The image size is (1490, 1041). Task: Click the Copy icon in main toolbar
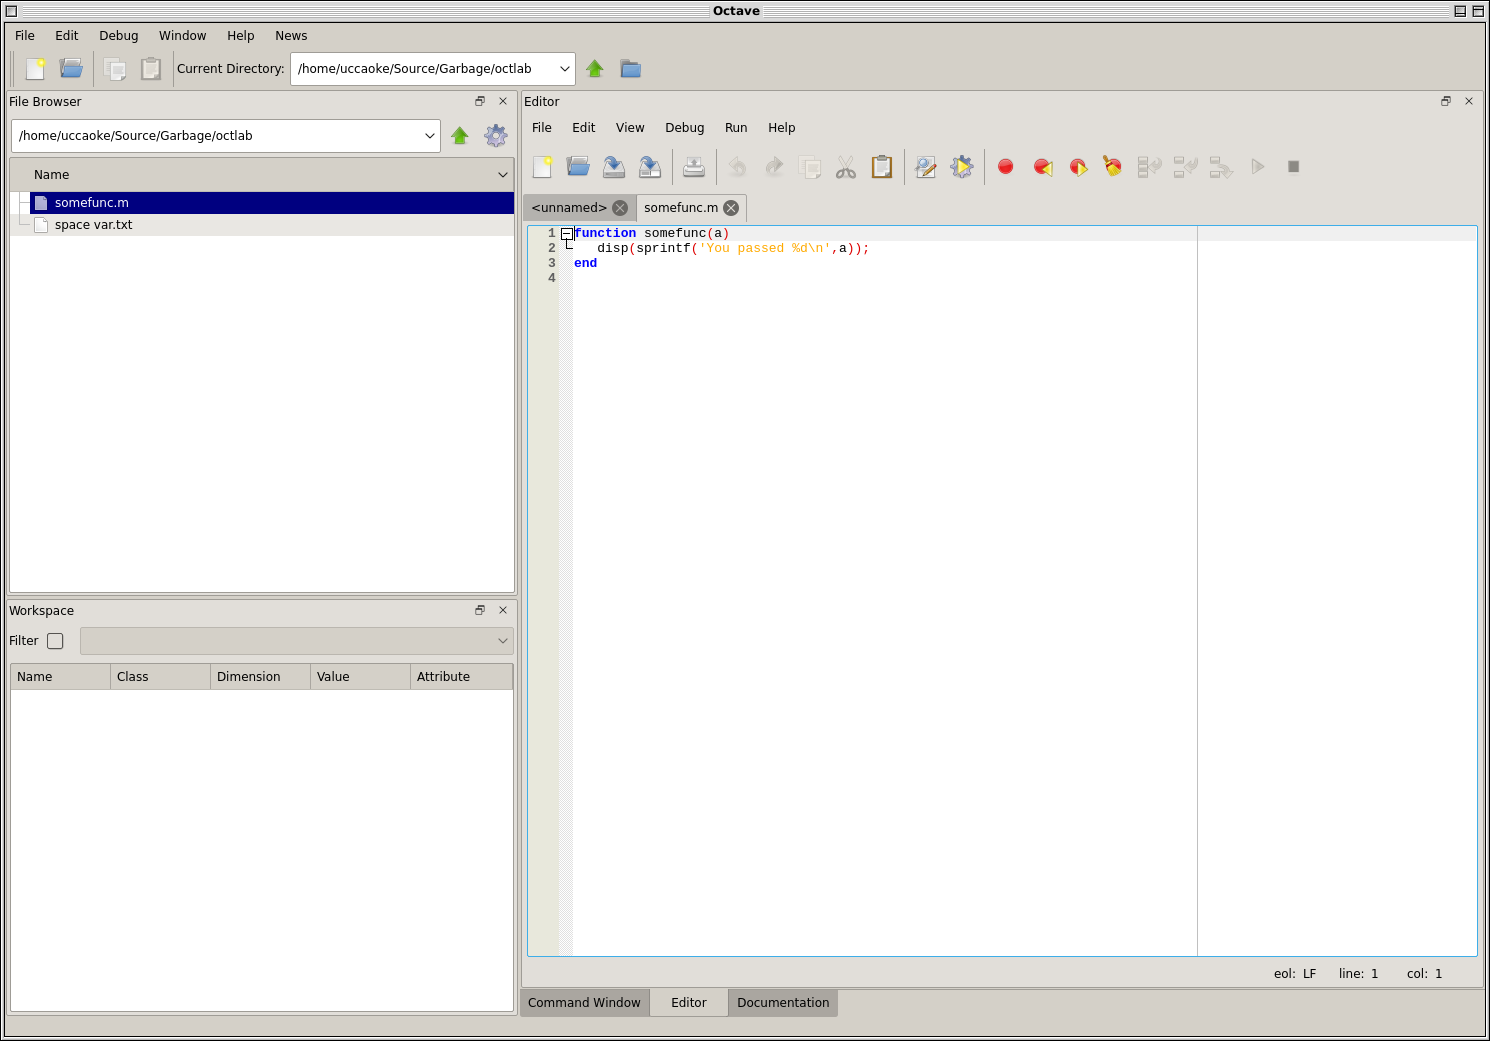tap(115, 69)
